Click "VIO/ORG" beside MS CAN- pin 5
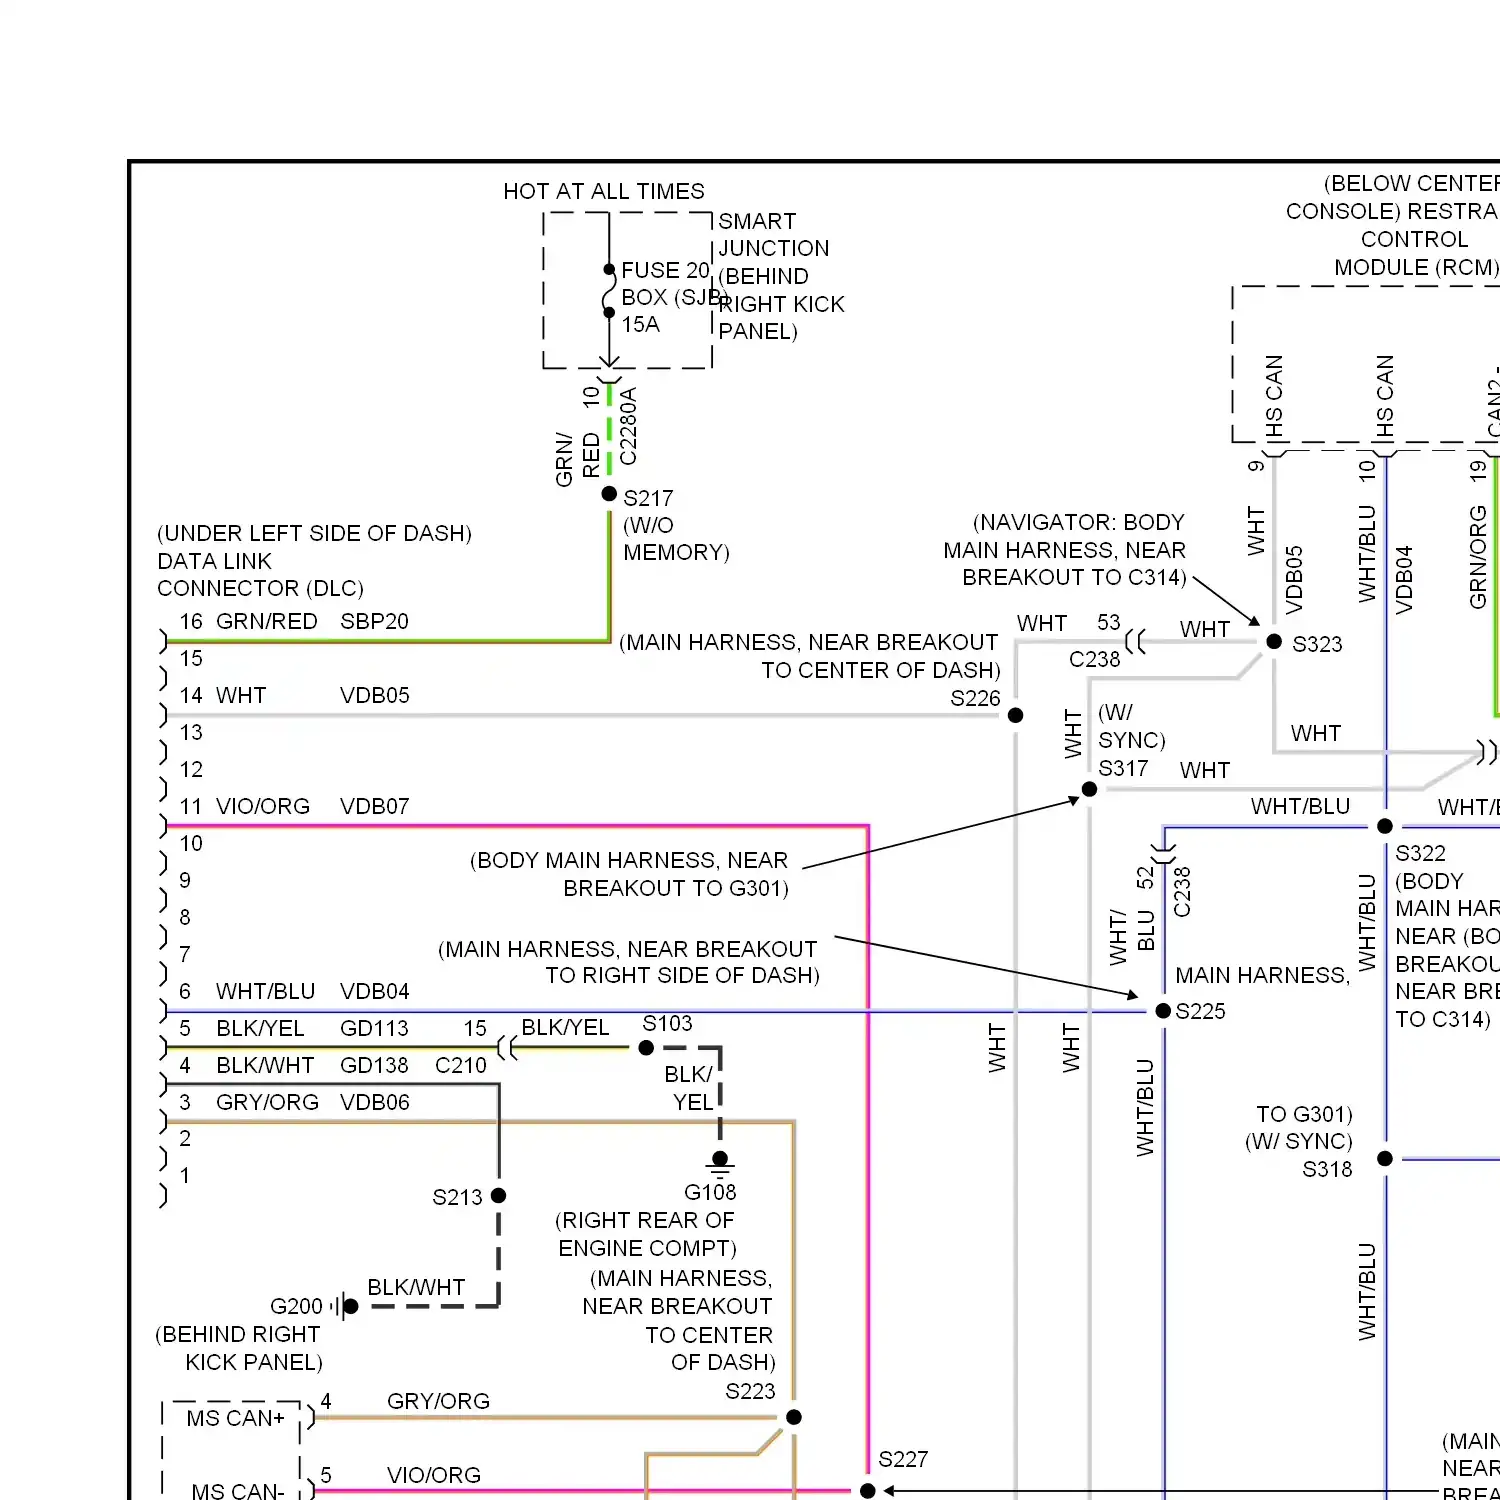Image resolution: width=1500 pixels, height=1500 pixels. [434, 1475]
